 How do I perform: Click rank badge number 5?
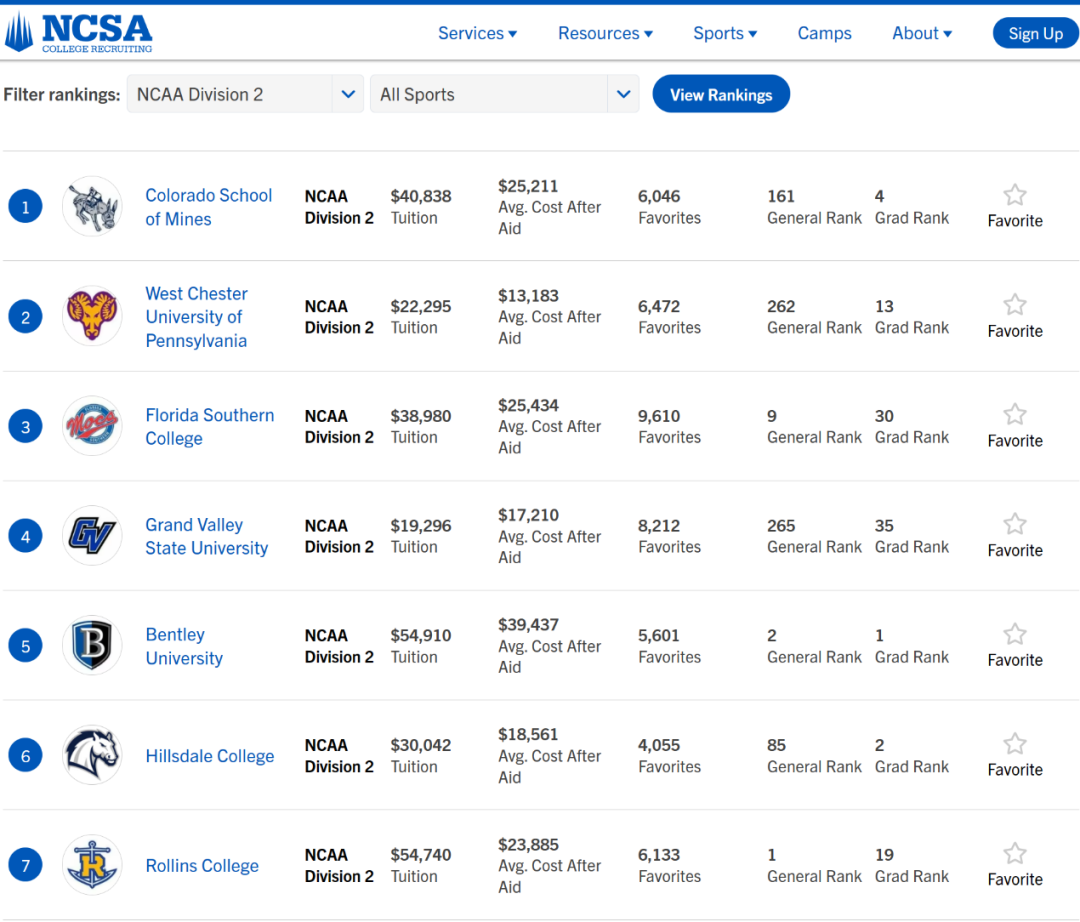click(25, 646)
